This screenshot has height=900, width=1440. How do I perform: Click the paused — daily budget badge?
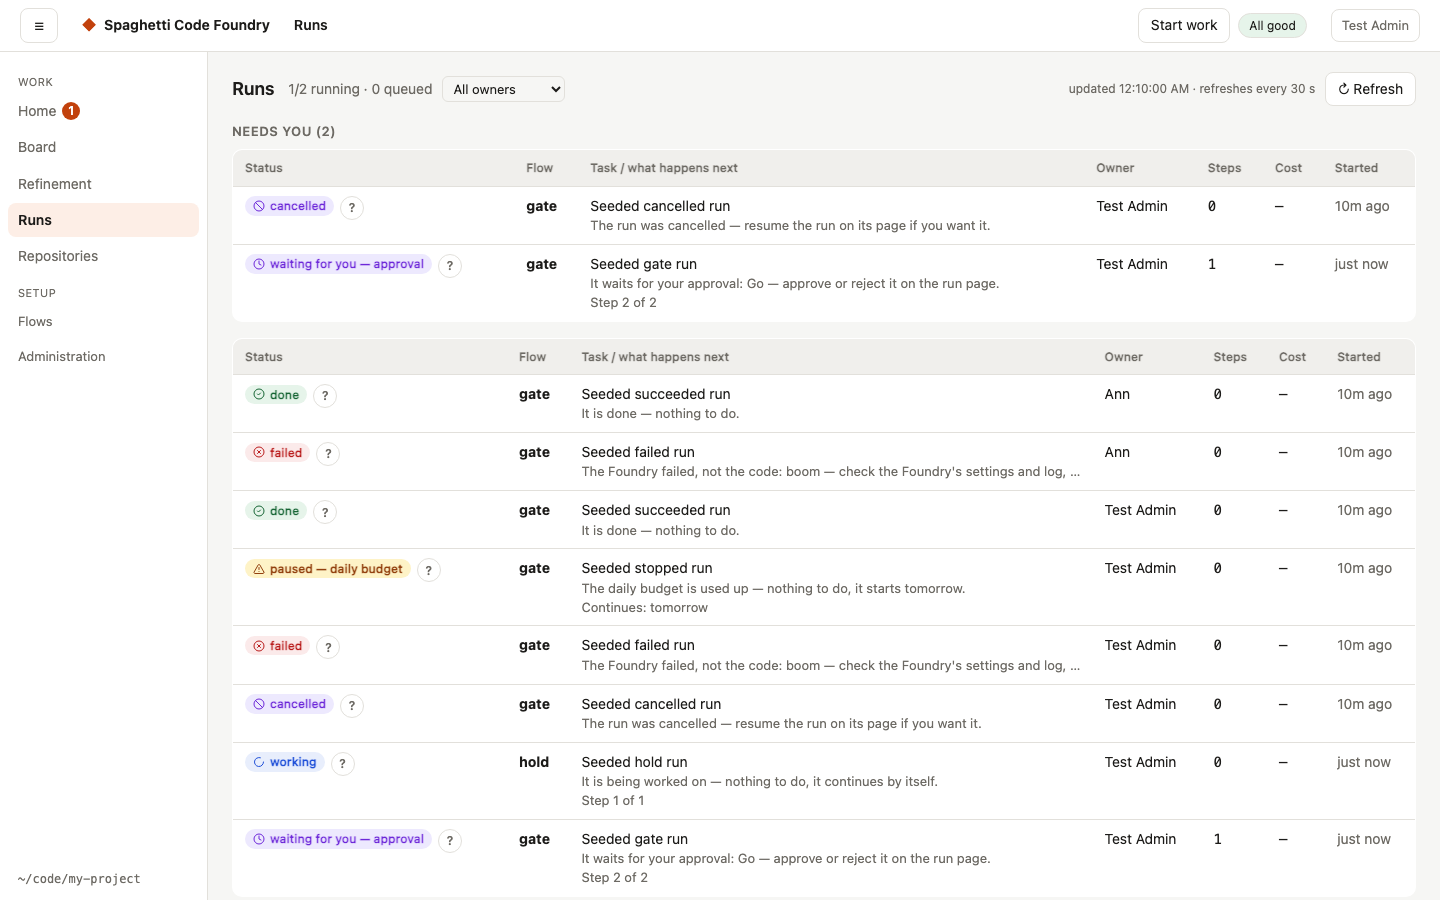328,569
